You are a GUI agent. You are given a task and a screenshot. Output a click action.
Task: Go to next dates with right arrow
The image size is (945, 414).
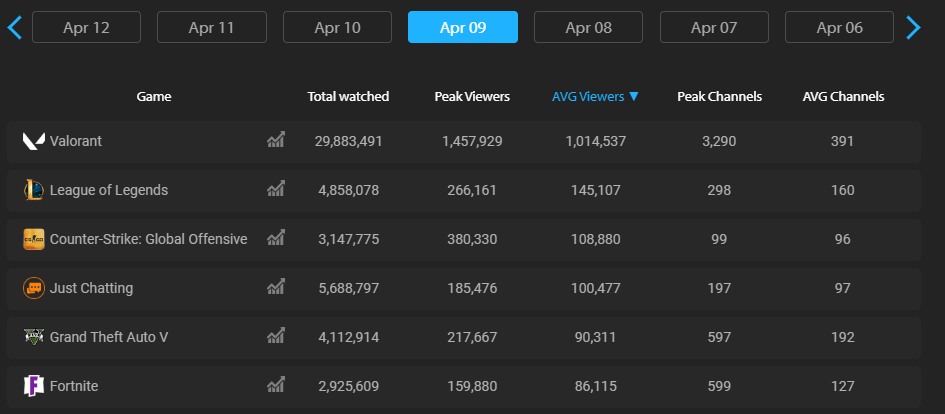tap(912, 27)
